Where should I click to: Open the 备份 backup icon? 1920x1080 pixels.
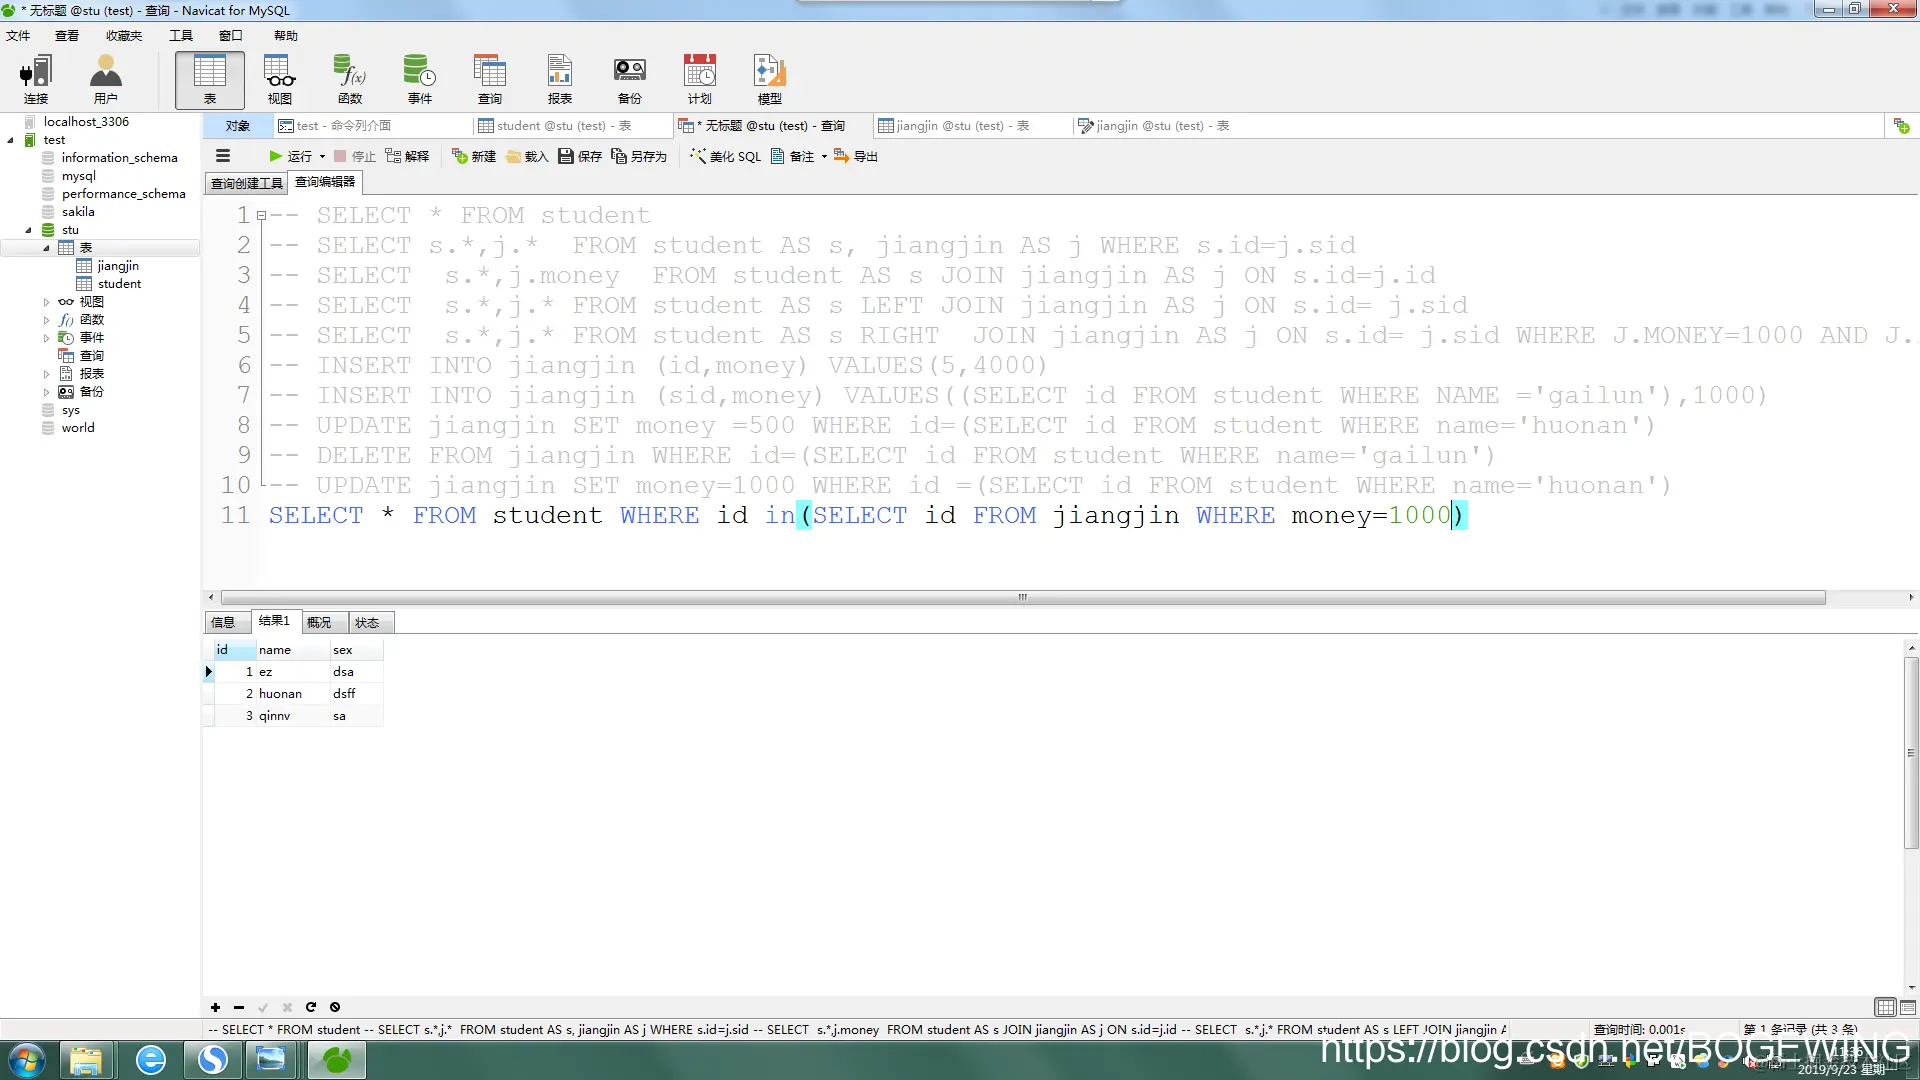pos(629,79)
